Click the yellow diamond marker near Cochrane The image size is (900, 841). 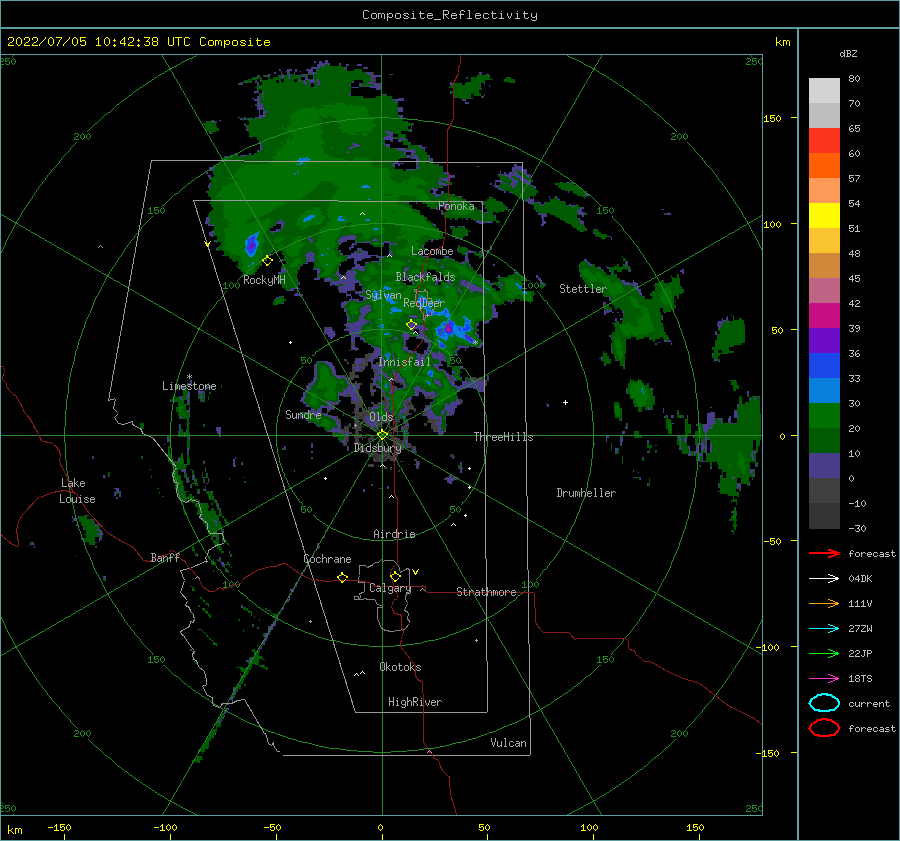342,578
